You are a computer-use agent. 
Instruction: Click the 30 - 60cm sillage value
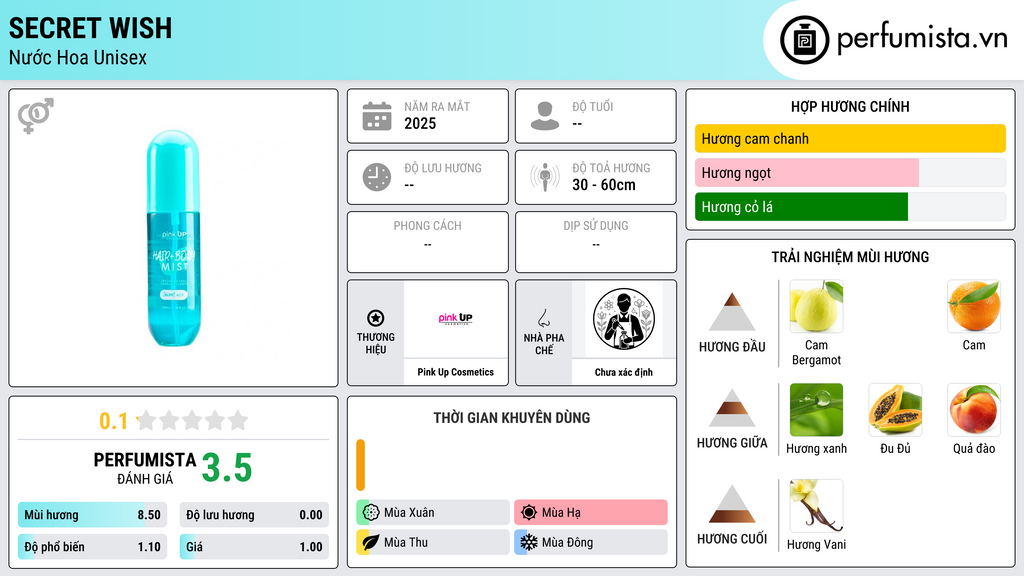click(x=604, y=185)
